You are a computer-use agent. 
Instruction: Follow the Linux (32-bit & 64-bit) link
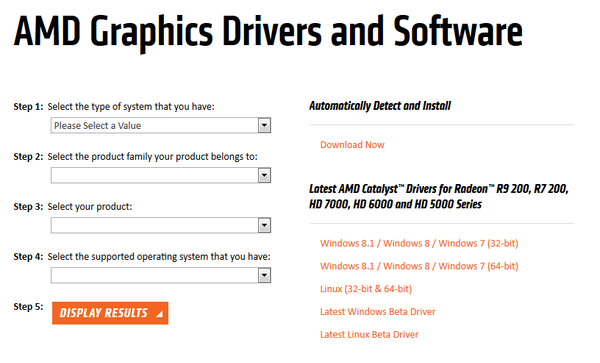(x=366, y=289)
